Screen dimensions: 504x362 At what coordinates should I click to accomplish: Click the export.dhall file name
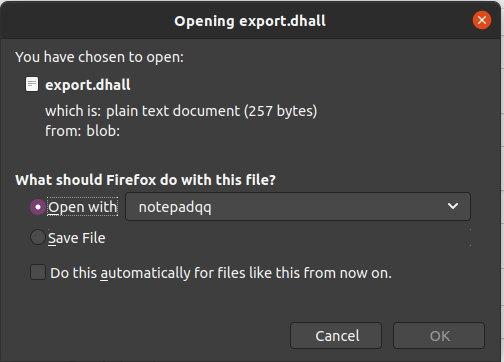point(88,85)
